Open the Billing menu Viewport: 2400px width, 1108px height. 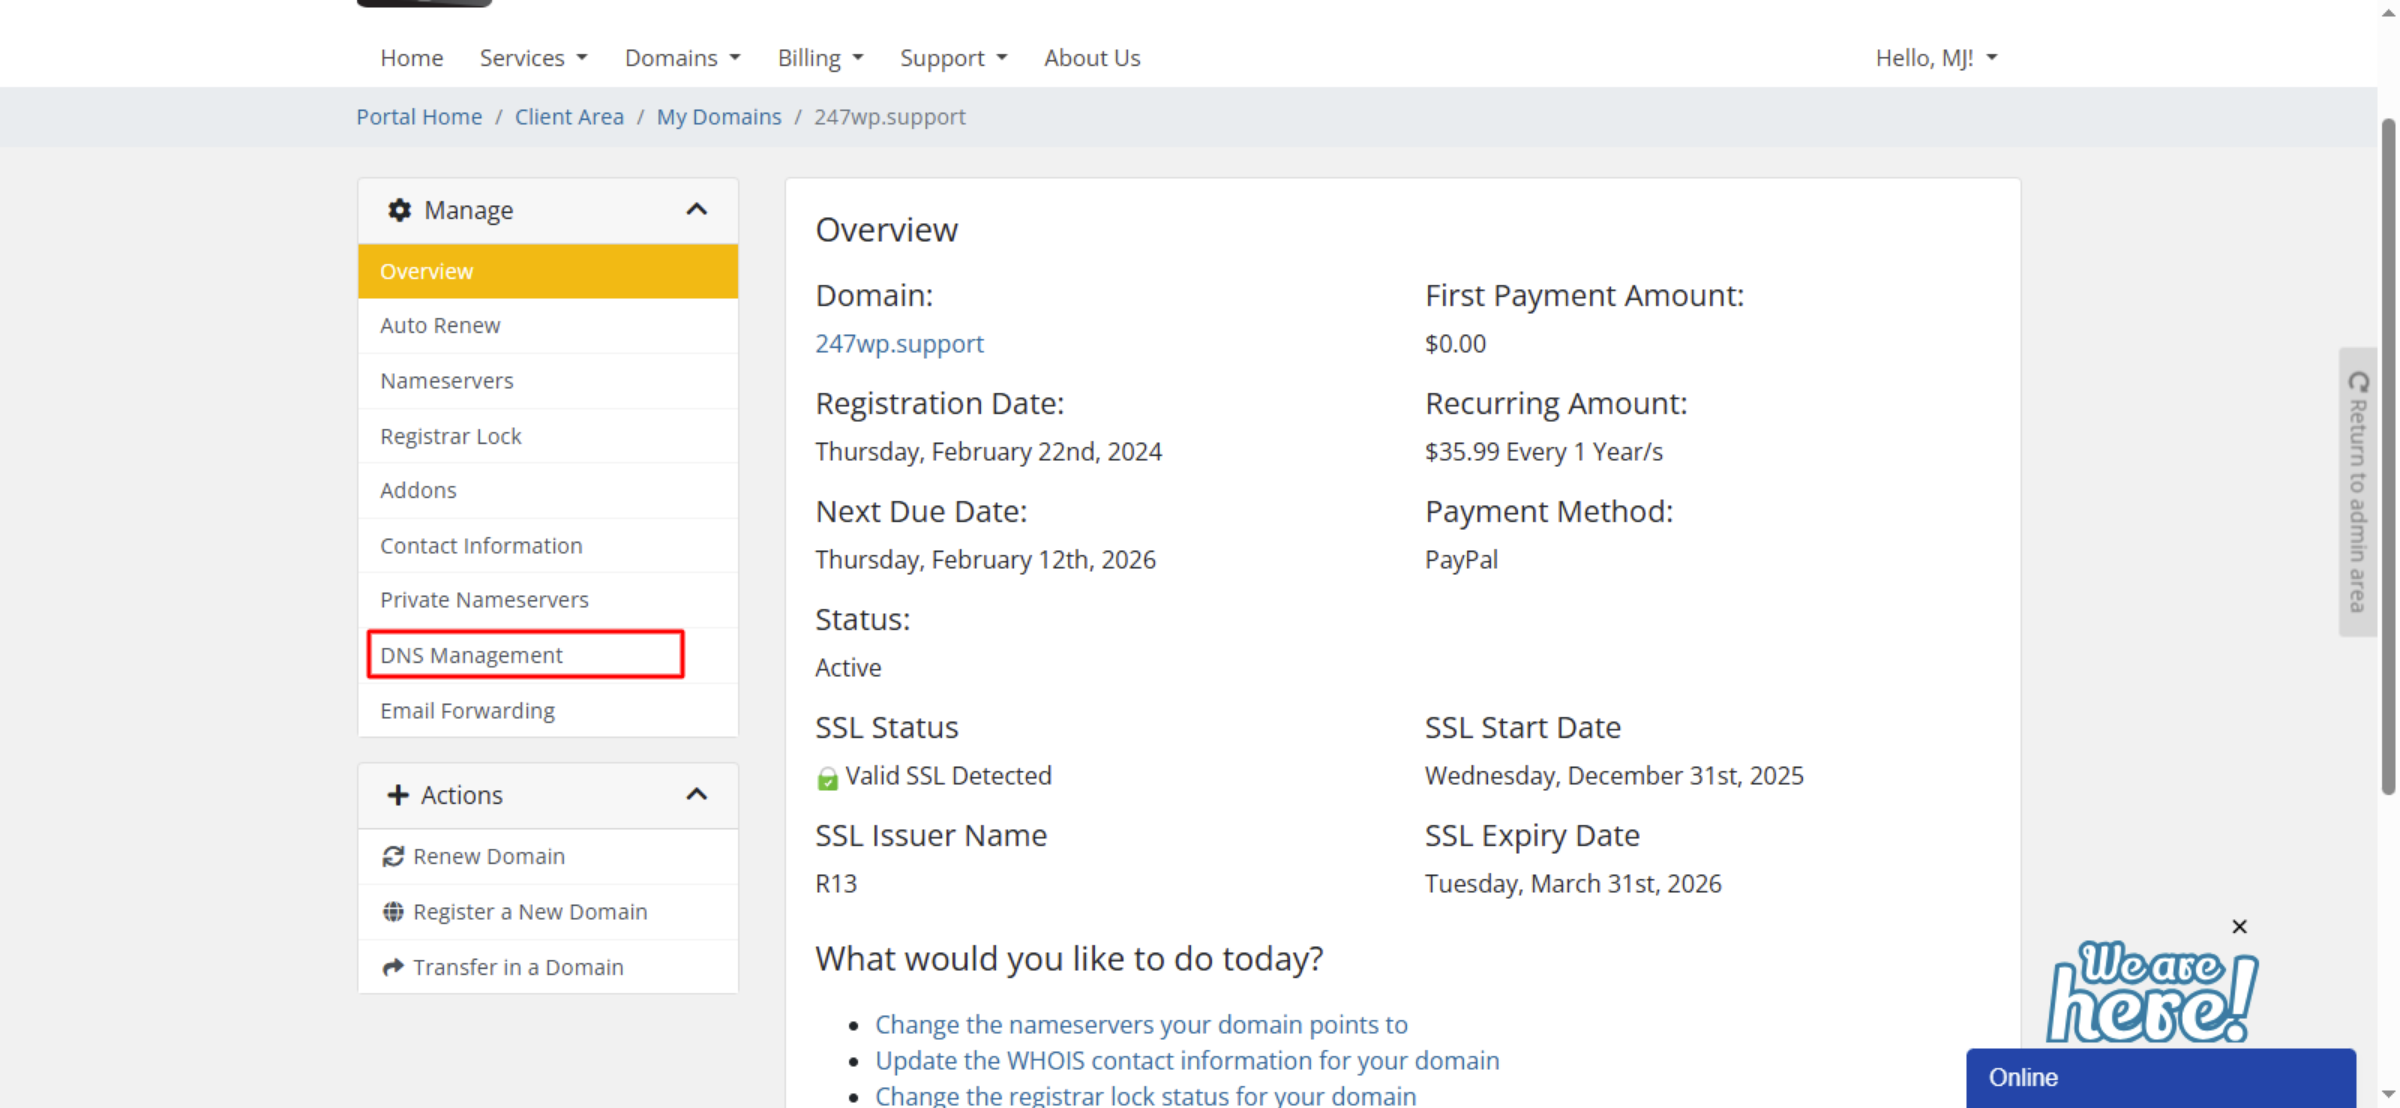click(819, 57)
